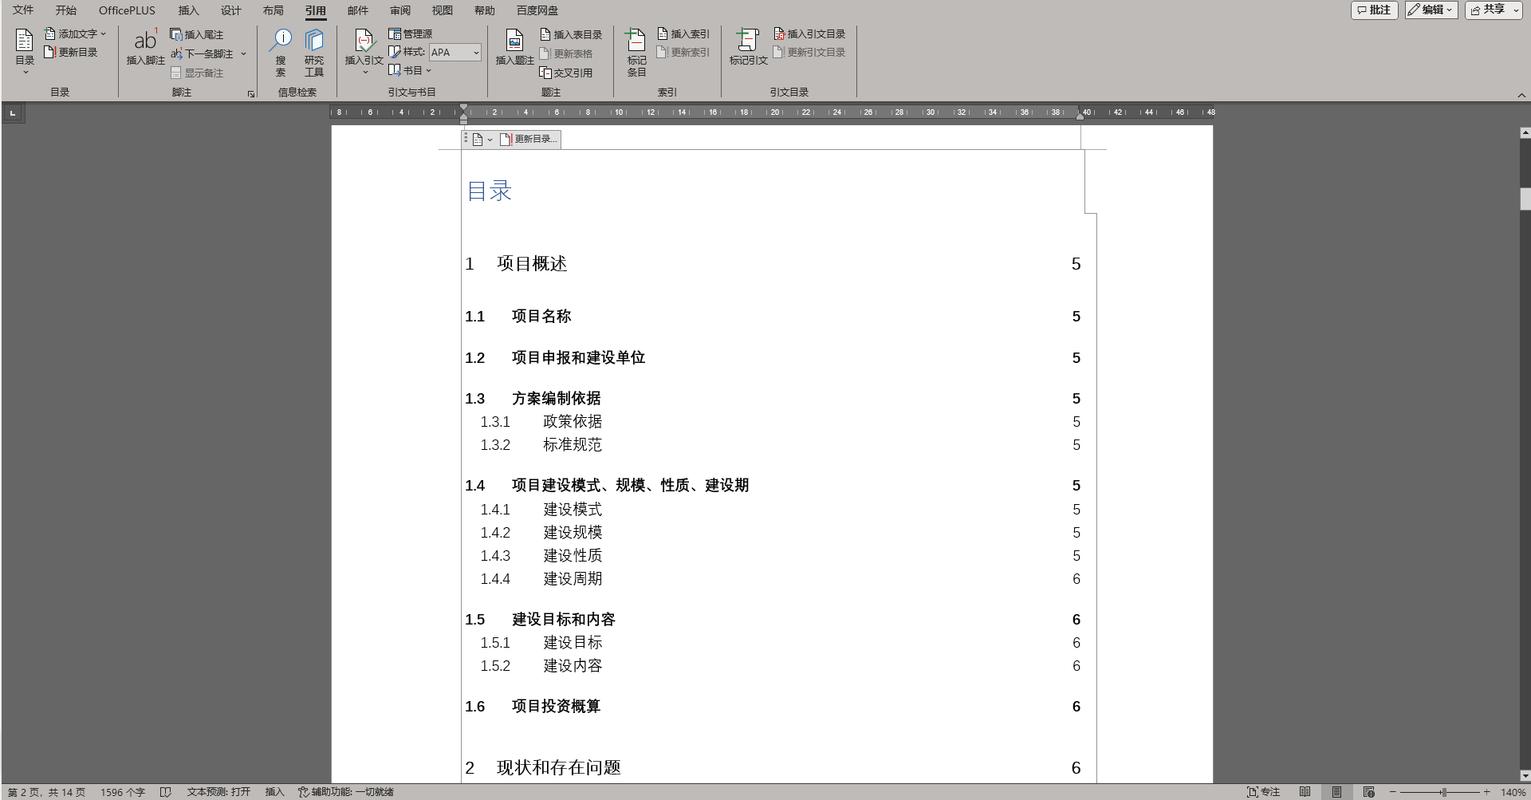Open the 百度网盘 tab

click(537, 10)
